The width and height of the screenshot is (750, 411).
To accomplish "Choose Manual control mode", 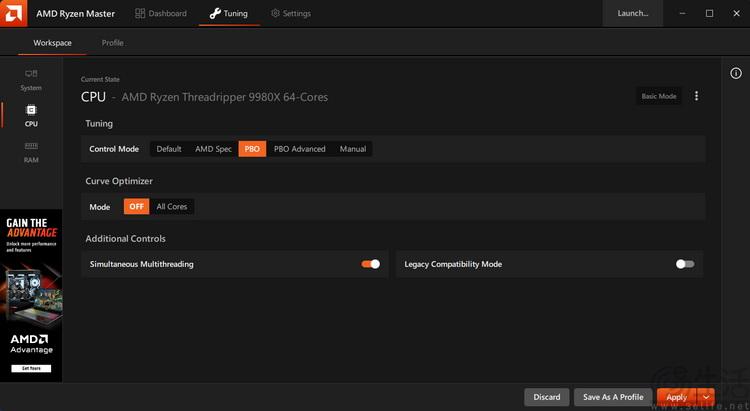I will [x=353, y=149].
